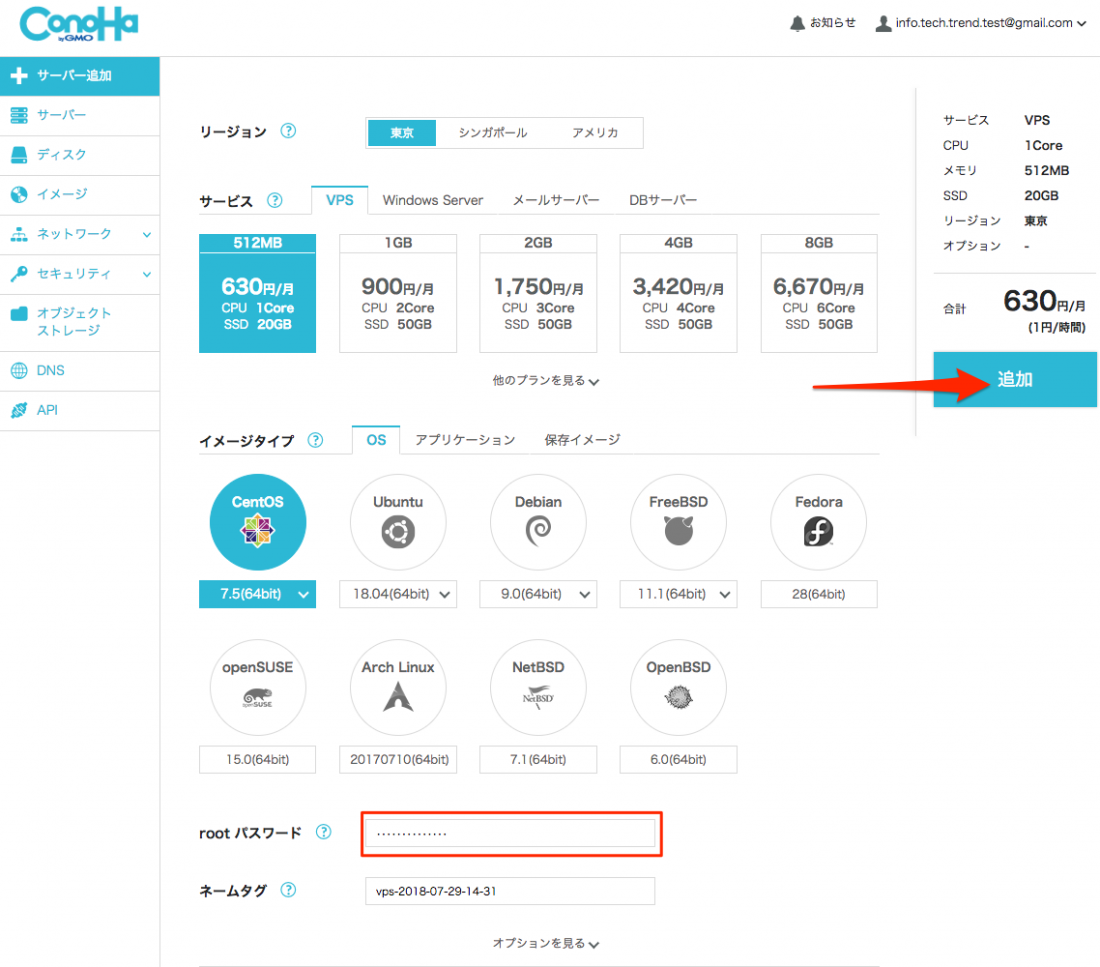Click the plus icon for サーバー追加
Screen dimensions: 1100x967
pos(19,75)
